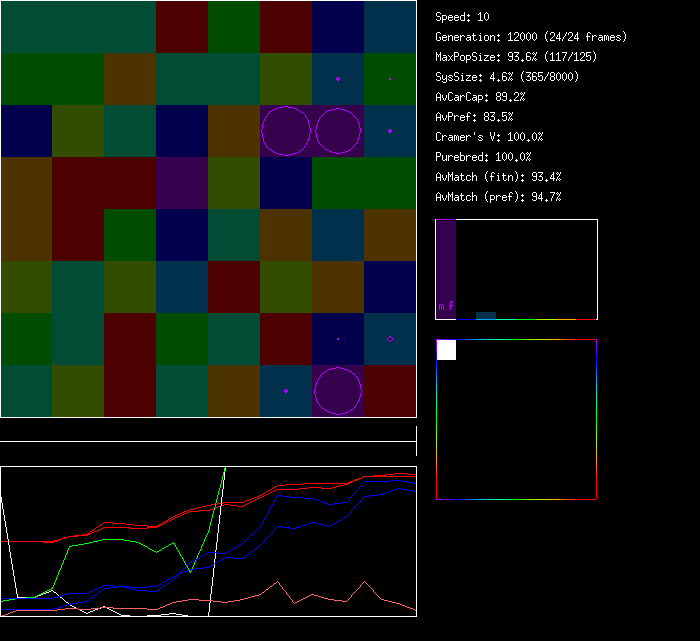Viewport: 700px width, 641px height.
Task: Select the left circle of the adjacent pair
Action: [x=286, y=131]
